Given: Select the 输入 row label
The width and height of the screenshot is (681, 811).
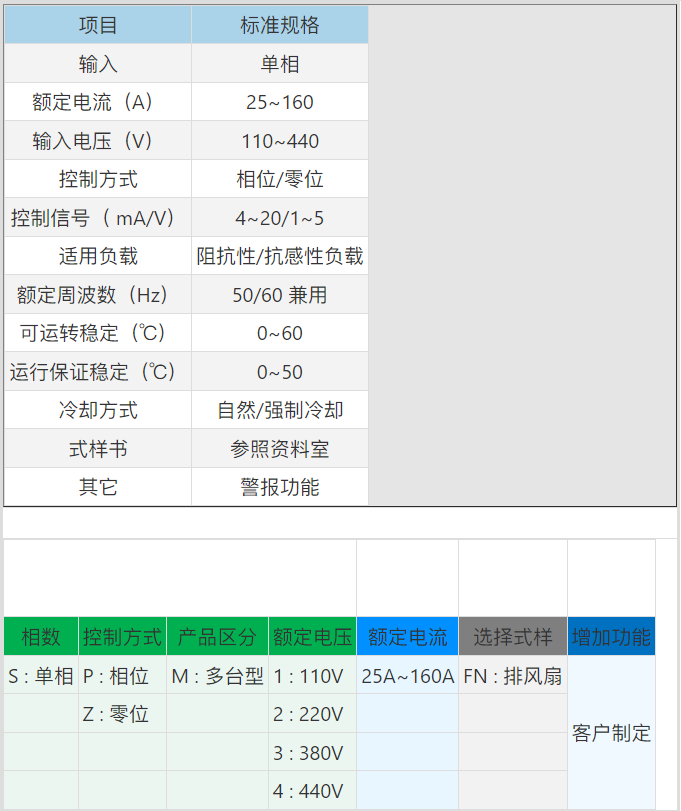Looking at the screenshot, I should 98,64.
